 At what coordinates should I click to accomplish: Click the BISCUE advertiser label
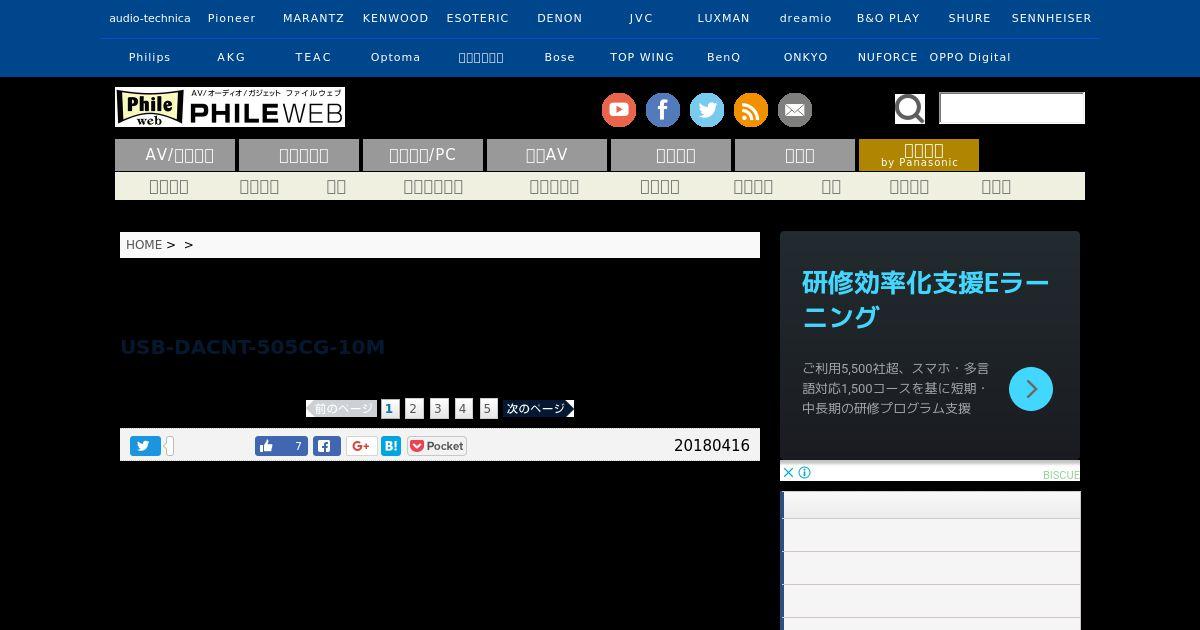click(x=1061, y=475)
